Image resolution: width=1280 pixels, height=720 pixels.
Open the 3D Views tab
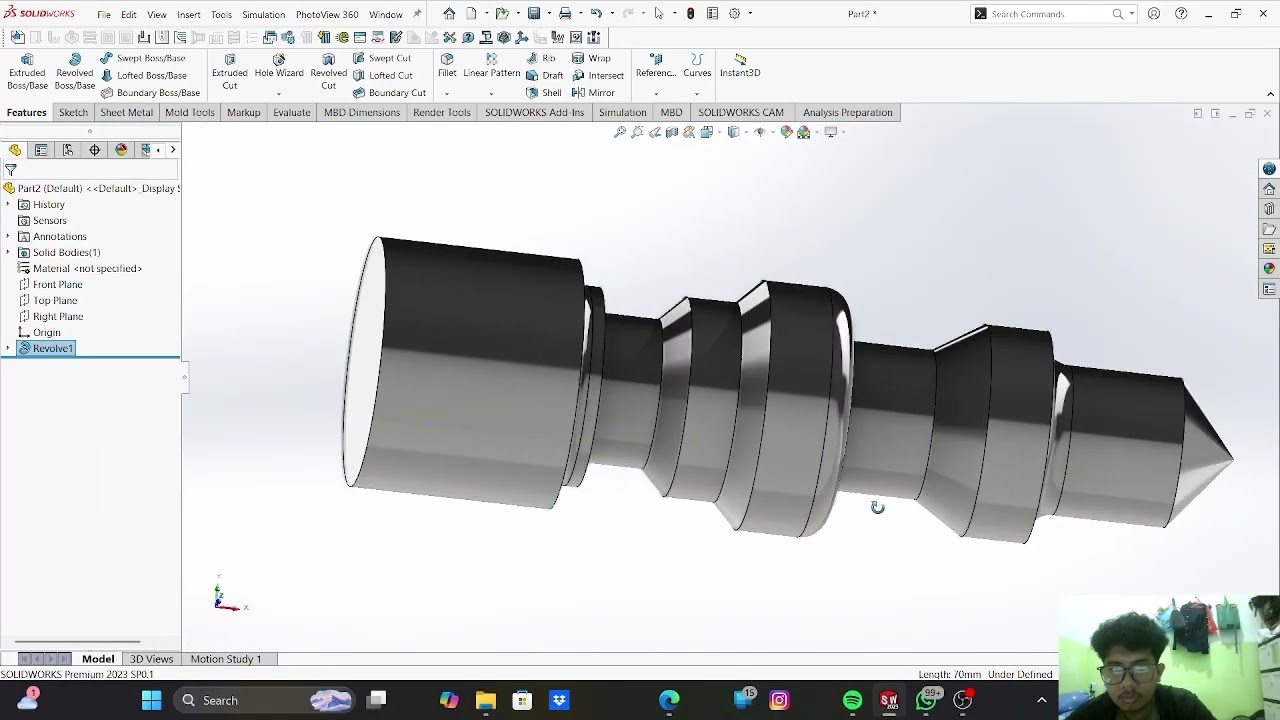click(x=152, y=659)
